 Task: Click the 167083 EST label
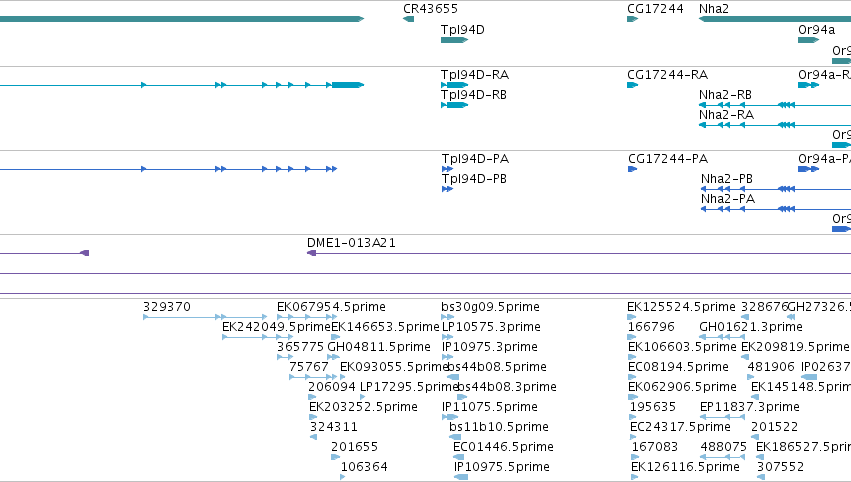655,447
